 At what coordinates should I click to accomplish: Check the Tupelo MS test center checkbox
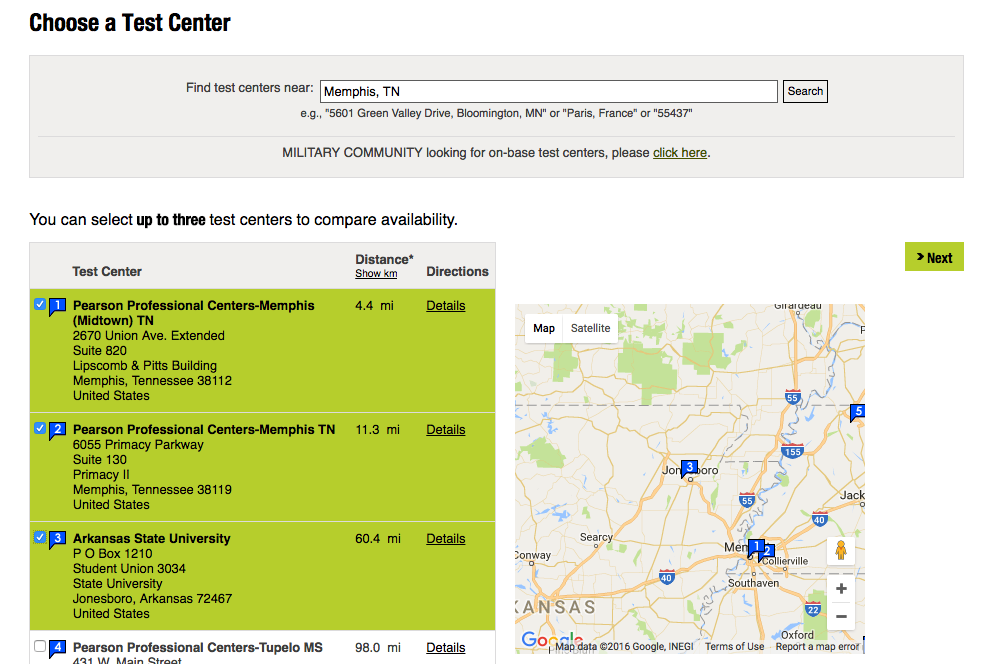39,646
